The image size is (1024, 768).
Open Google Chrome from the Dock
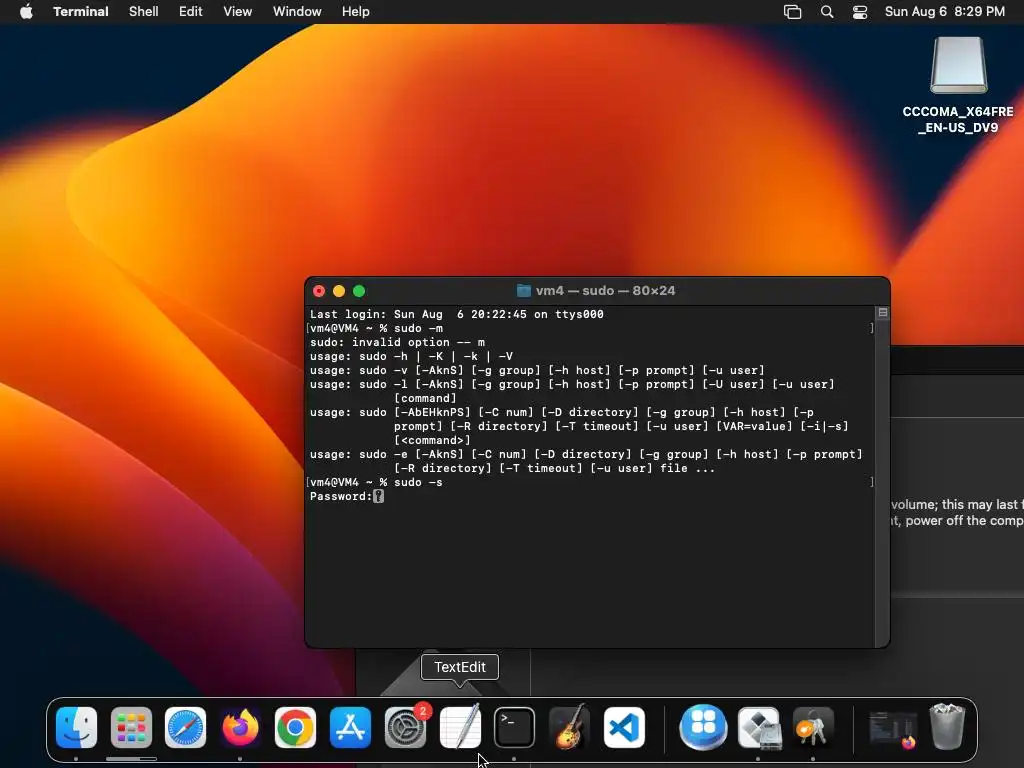(295, 727)
